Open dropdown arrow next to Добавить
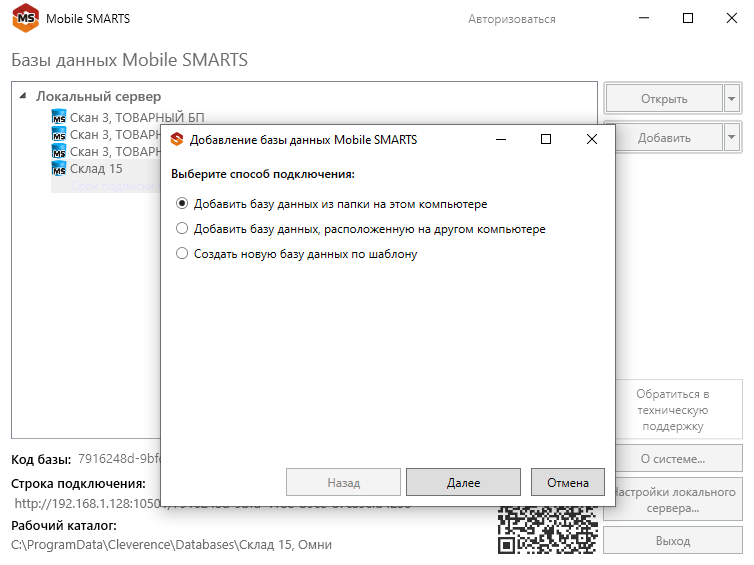The width and height of the screenshot is (754, 565). tap(732, 138)
